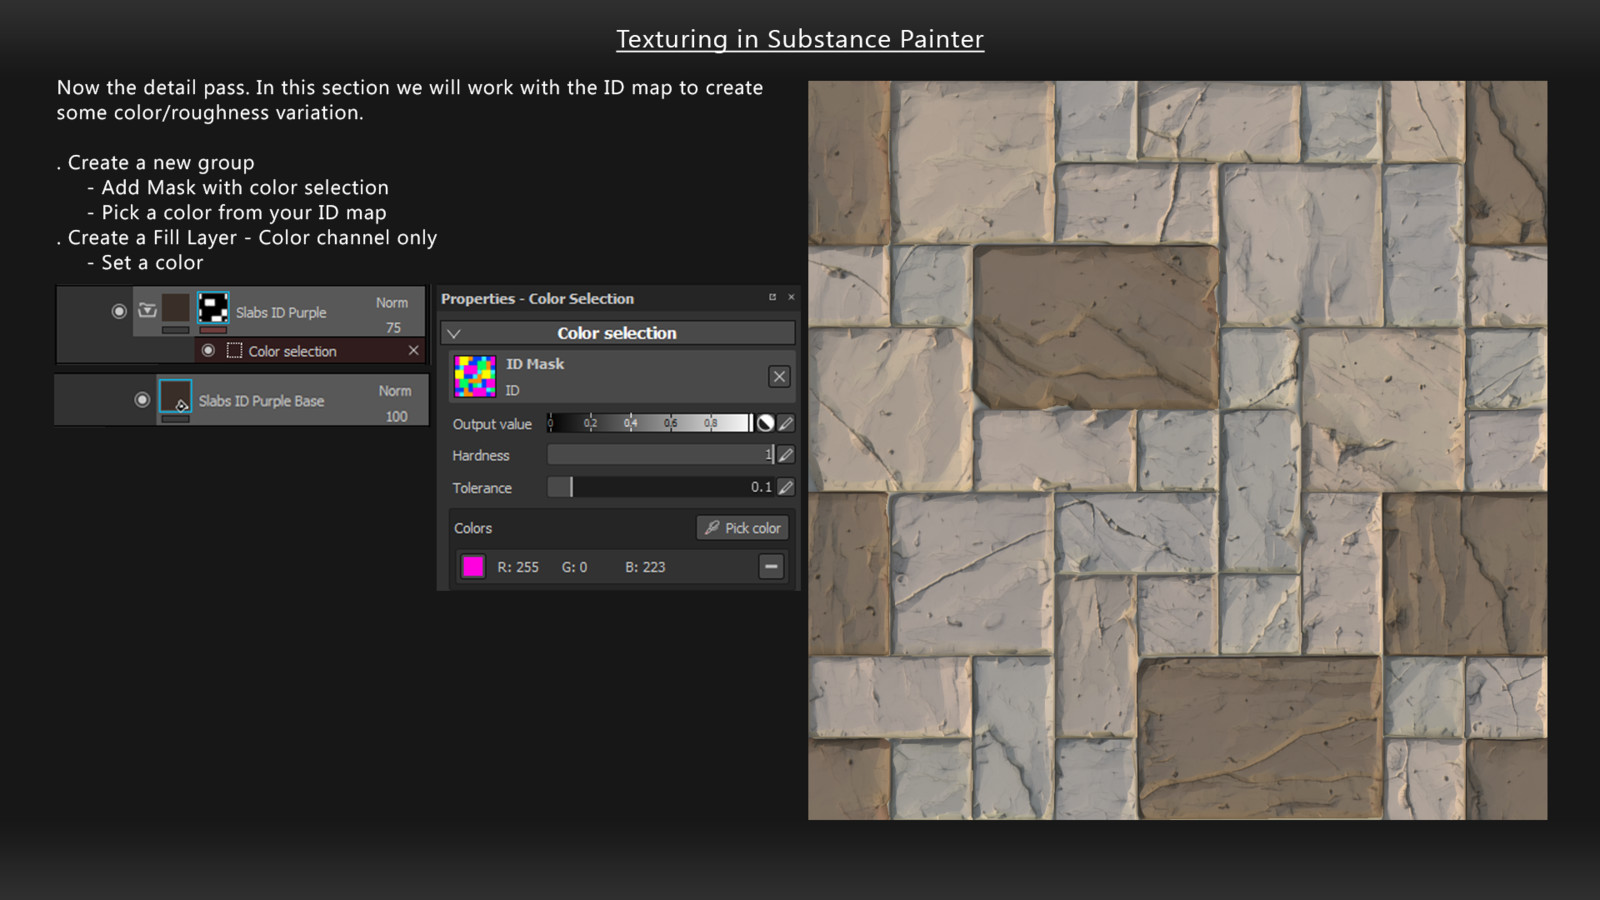Adjust the Hardness slider
This screenshot has width=1600, height=900.
[661, 455]
